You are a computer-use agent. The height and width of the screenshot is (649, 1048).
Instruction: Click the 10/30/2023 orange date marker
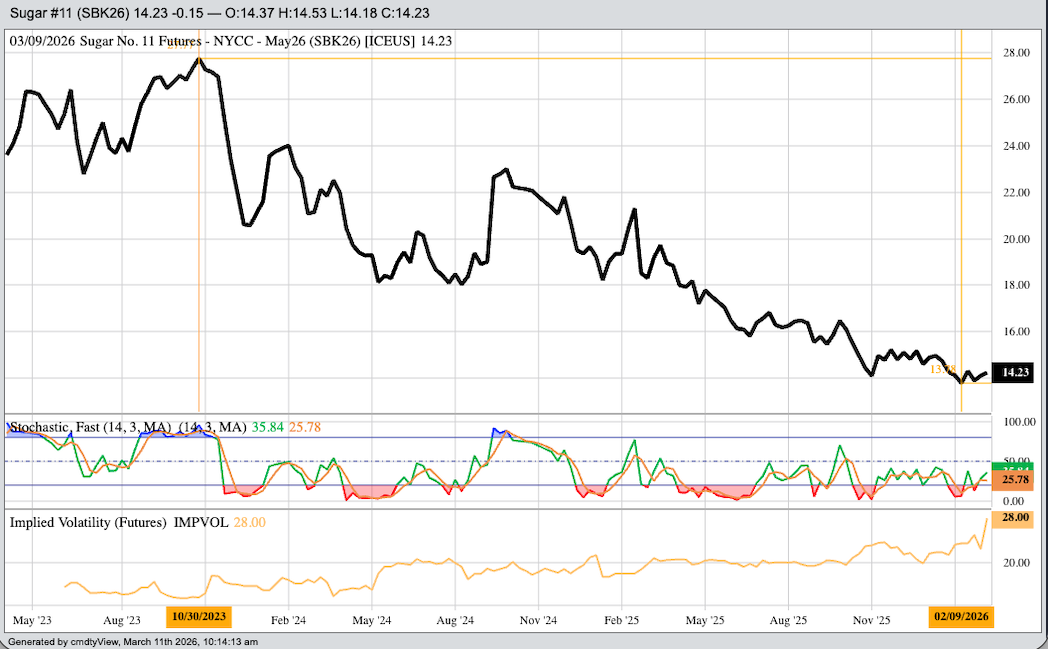tap(199, 616)
